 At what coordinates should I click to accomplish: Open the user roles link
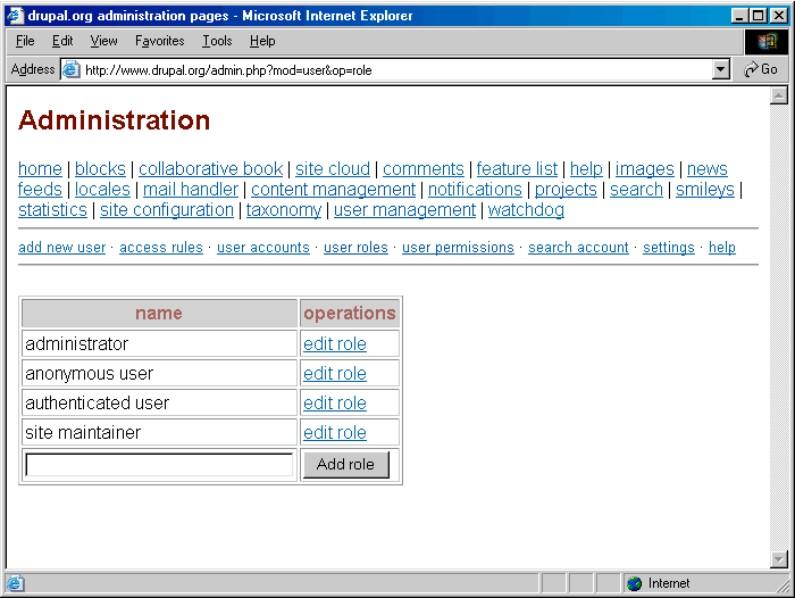tap(355, 248)
